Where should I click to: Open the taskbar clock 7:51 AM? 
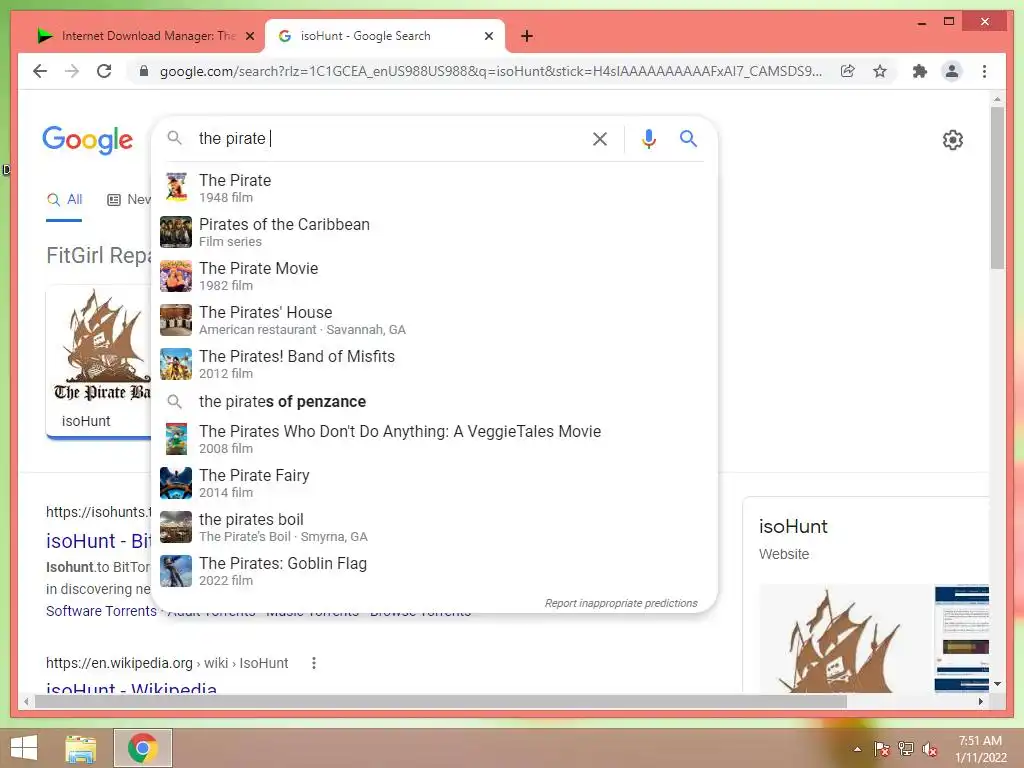point(980,748)
